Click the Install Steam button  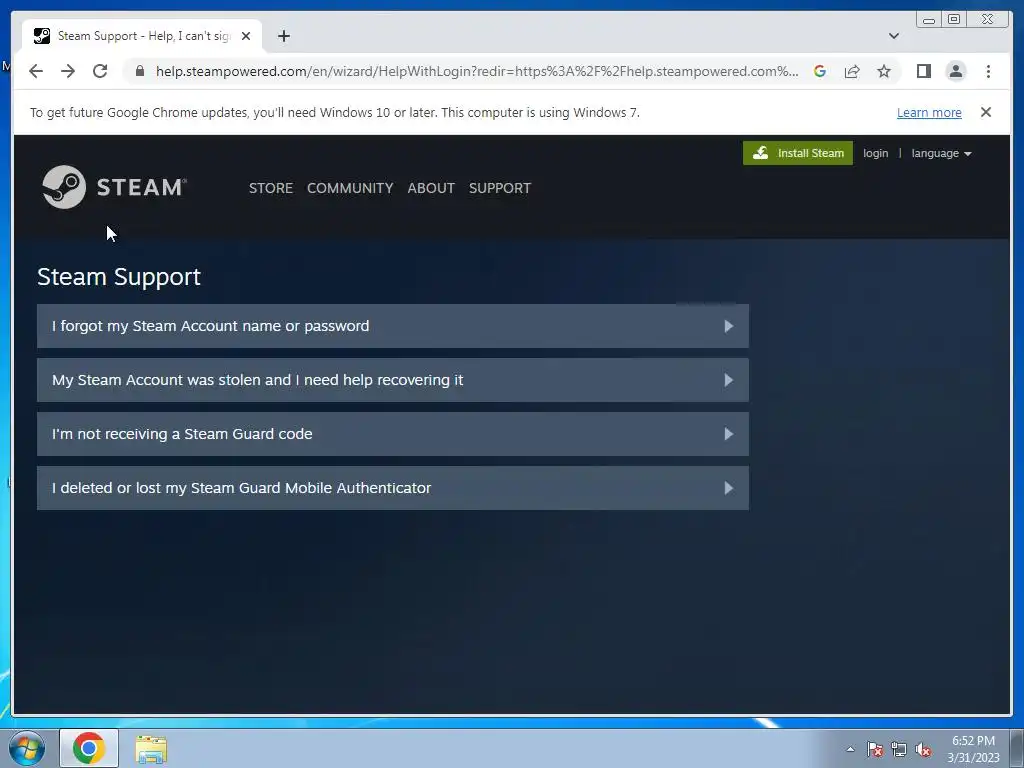pyautogui.click(x=797, y=153)
